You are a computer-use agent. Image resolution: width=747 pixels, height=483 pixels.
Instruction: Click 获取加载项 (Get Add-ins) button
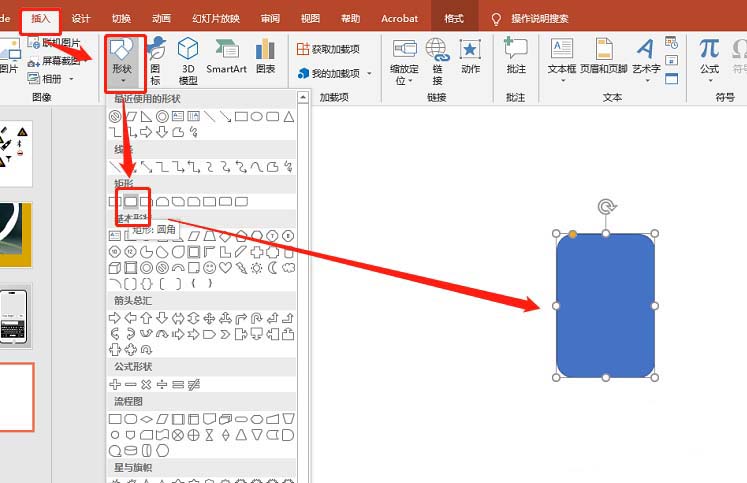coord(331,49)
